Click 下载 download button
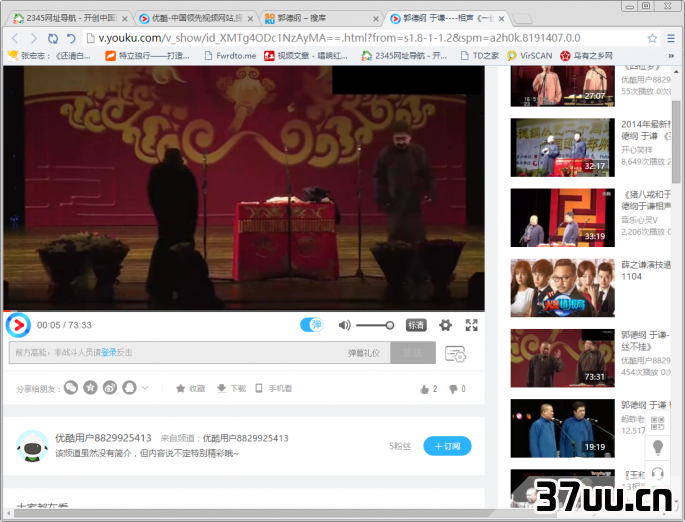 [231, 388]
